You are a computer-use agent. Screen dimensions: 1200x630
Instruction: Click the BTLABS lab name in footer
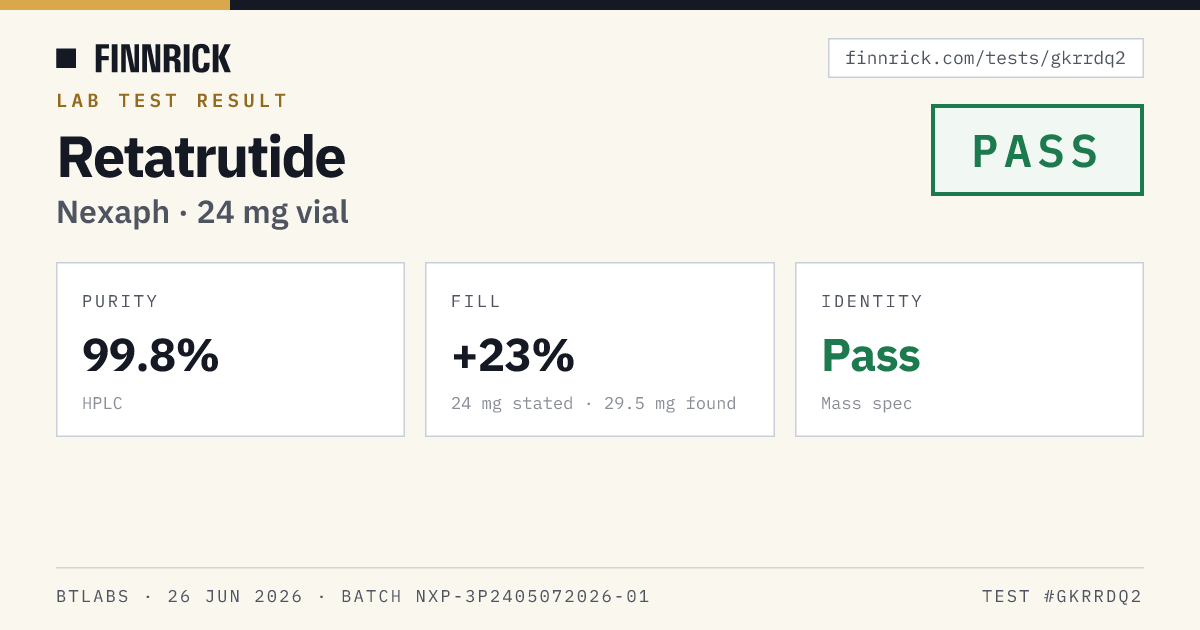click(x=93, y=597)
